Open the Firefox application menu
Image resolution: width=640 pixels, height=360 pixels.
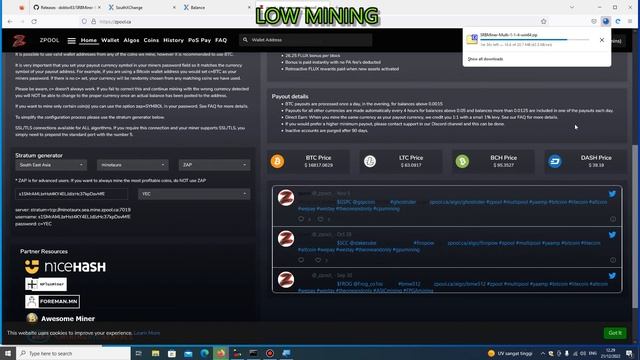pyautogui.click(x=630, y=21)
